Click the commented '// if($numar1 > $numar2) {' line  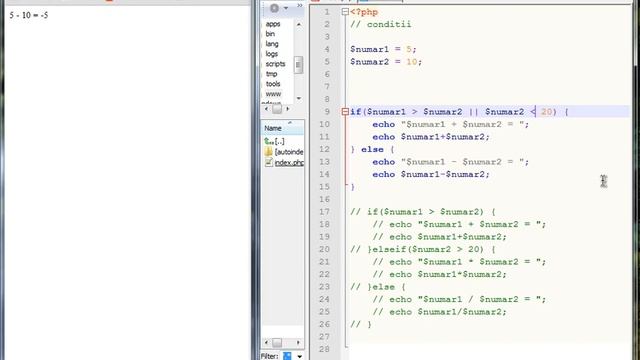click(x=422, y=212)
